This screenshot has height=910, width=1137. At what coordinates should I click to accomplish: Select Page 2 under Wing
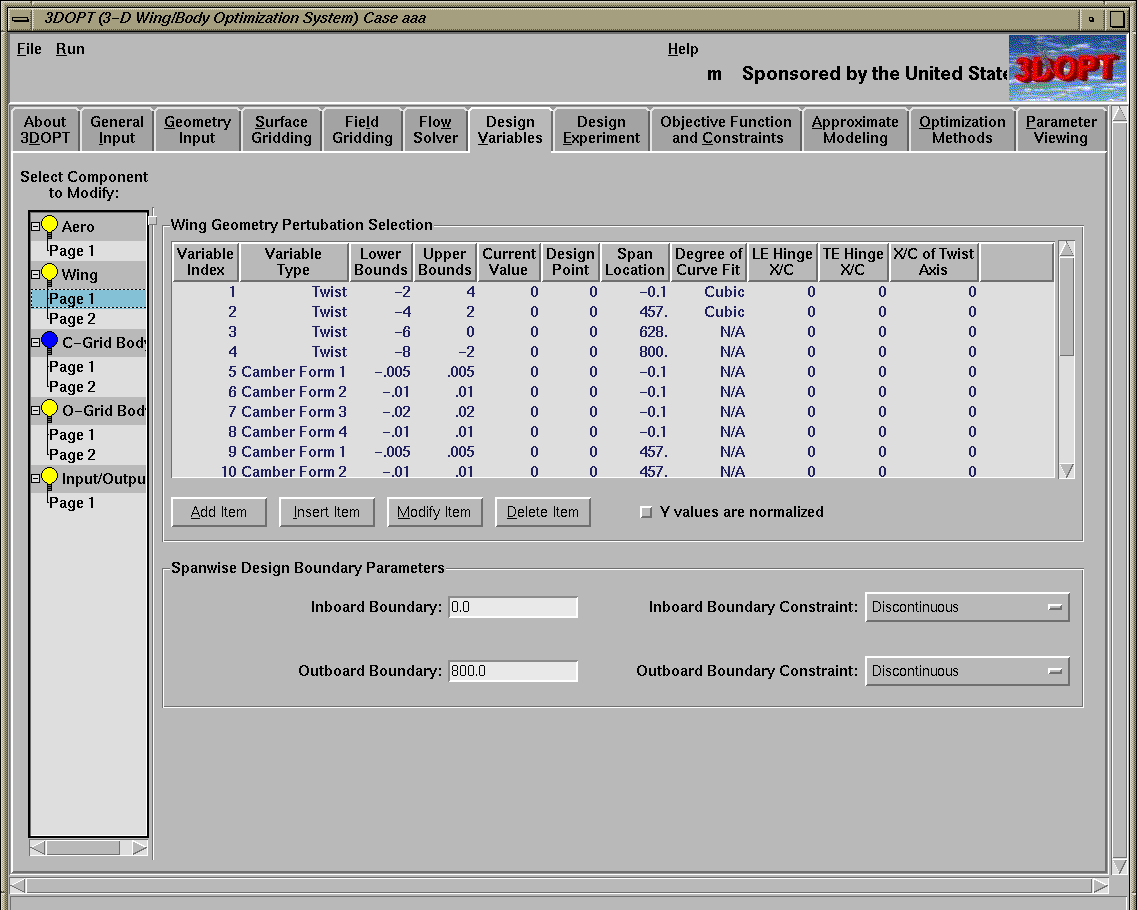pyautogui.click(x=73, y=319)
